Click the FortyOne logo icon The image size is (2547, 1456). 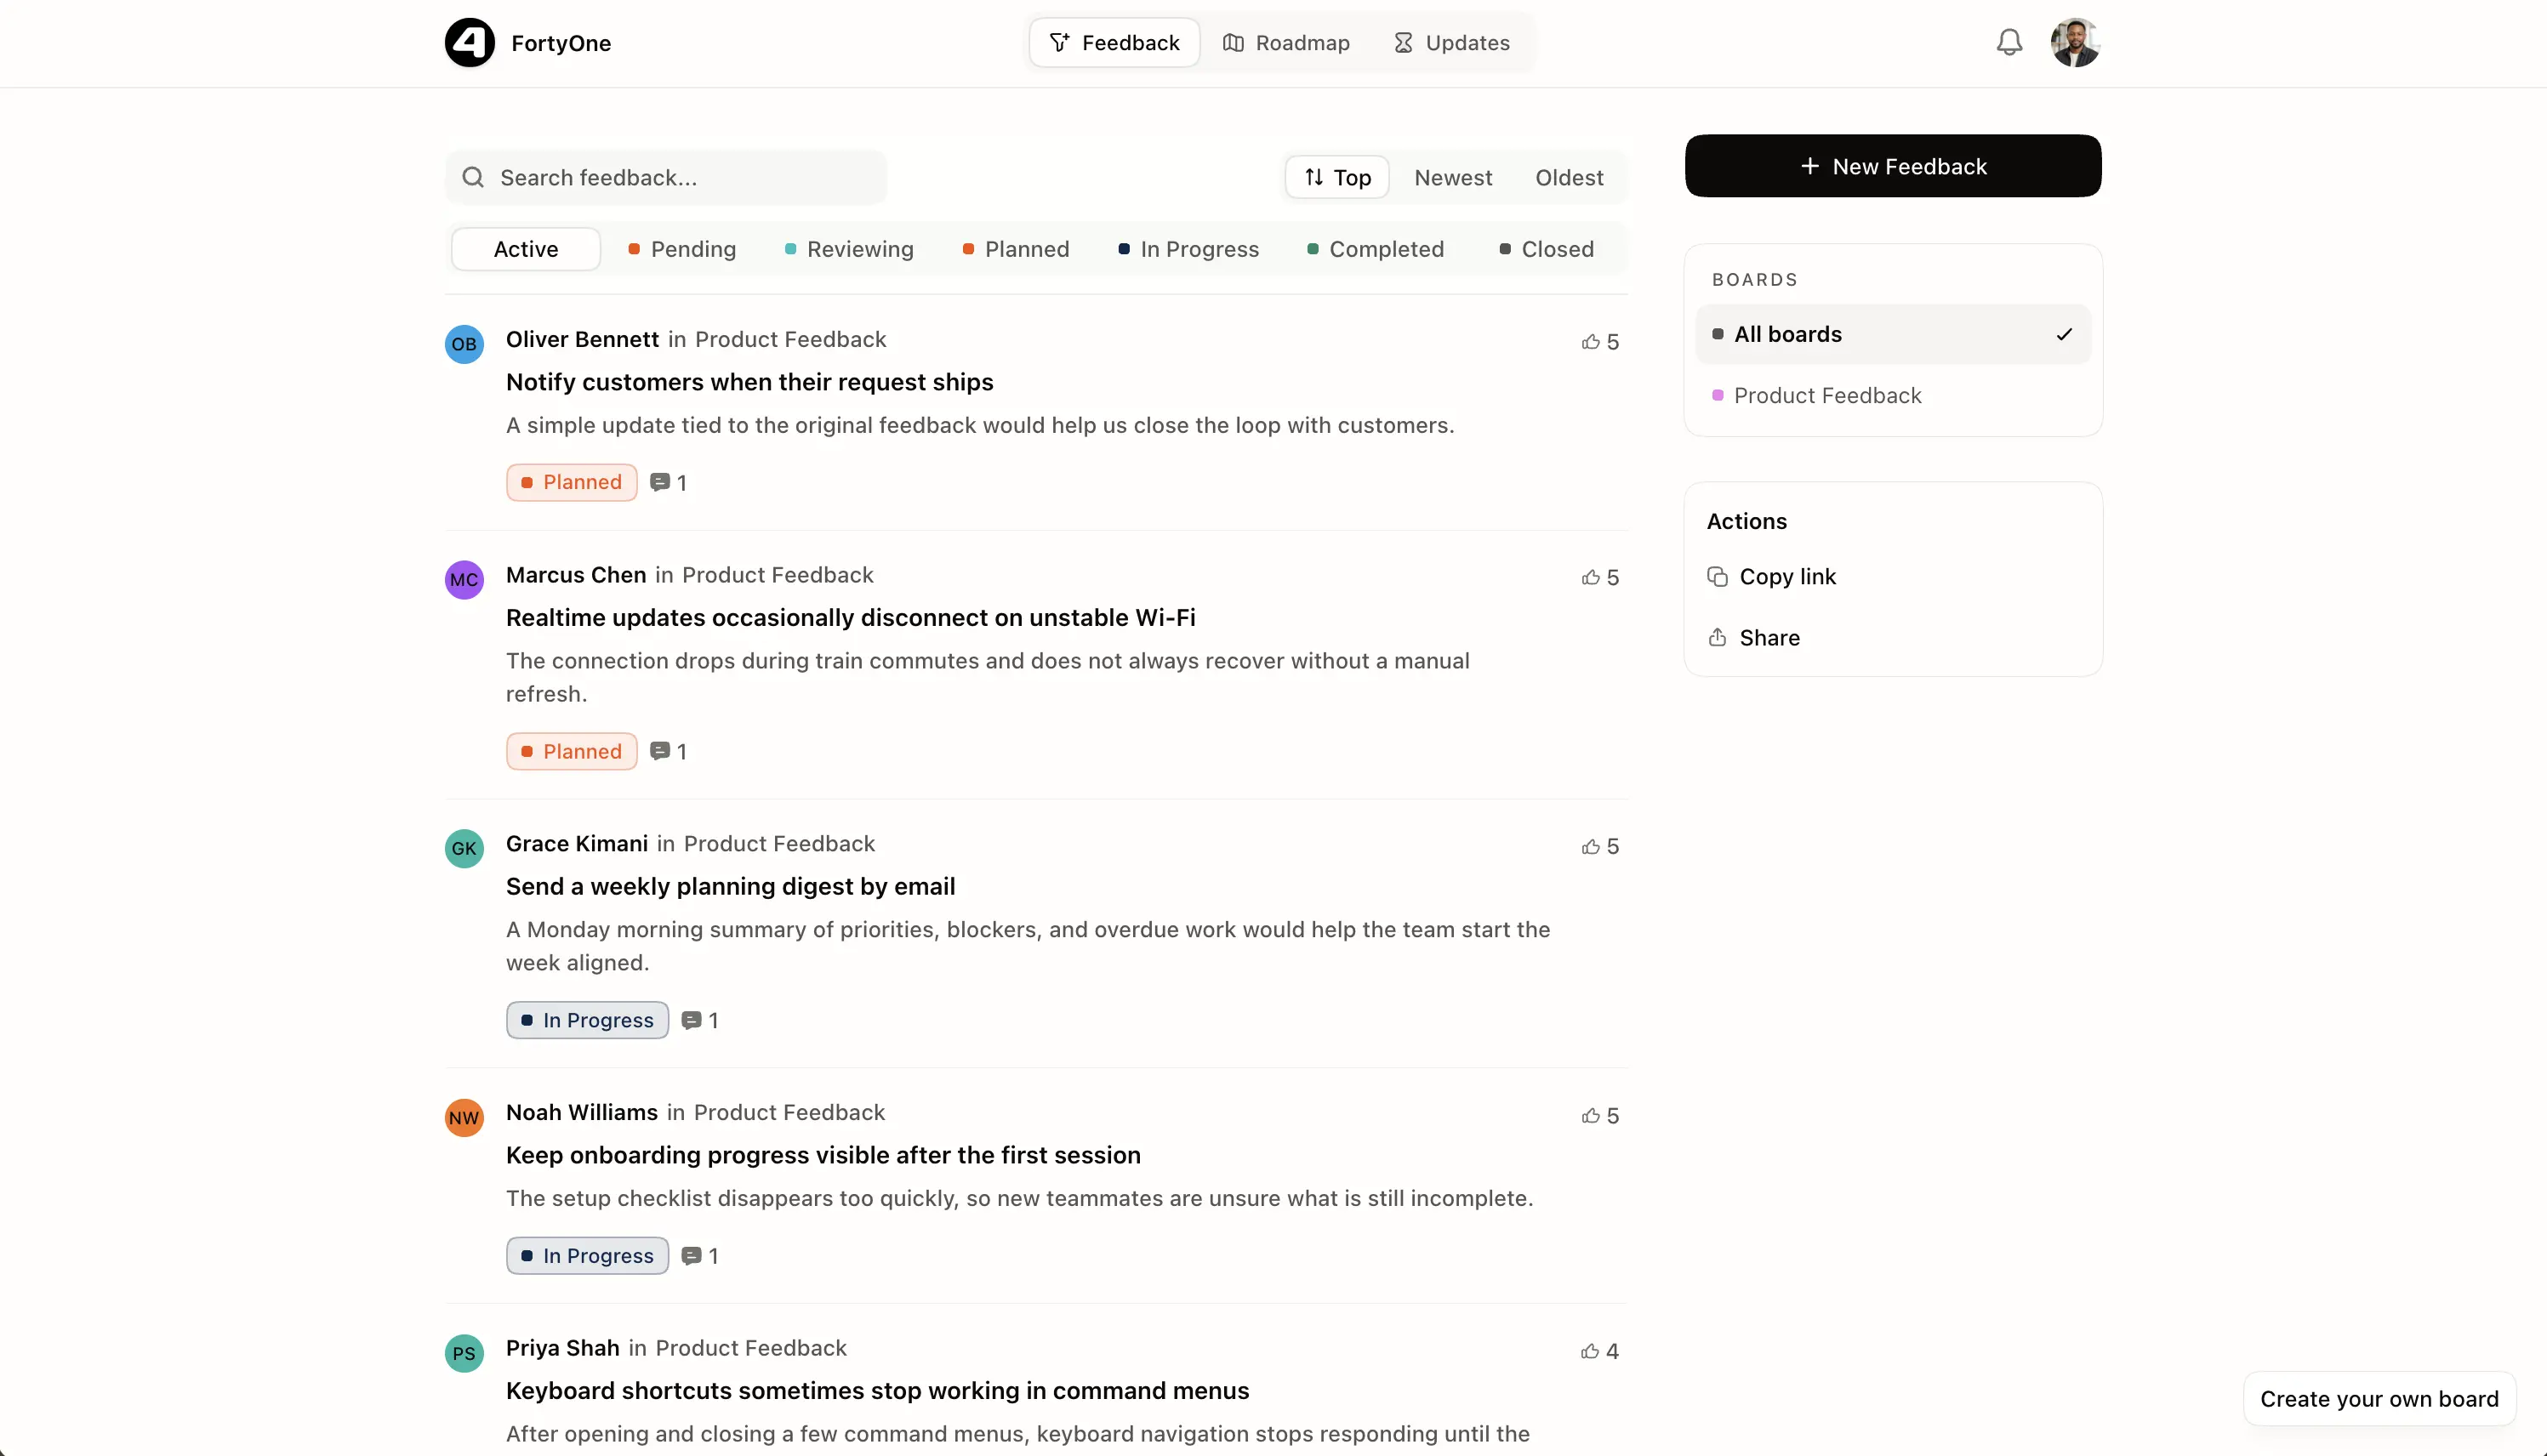pyautogui.click(x=469, y=43)
